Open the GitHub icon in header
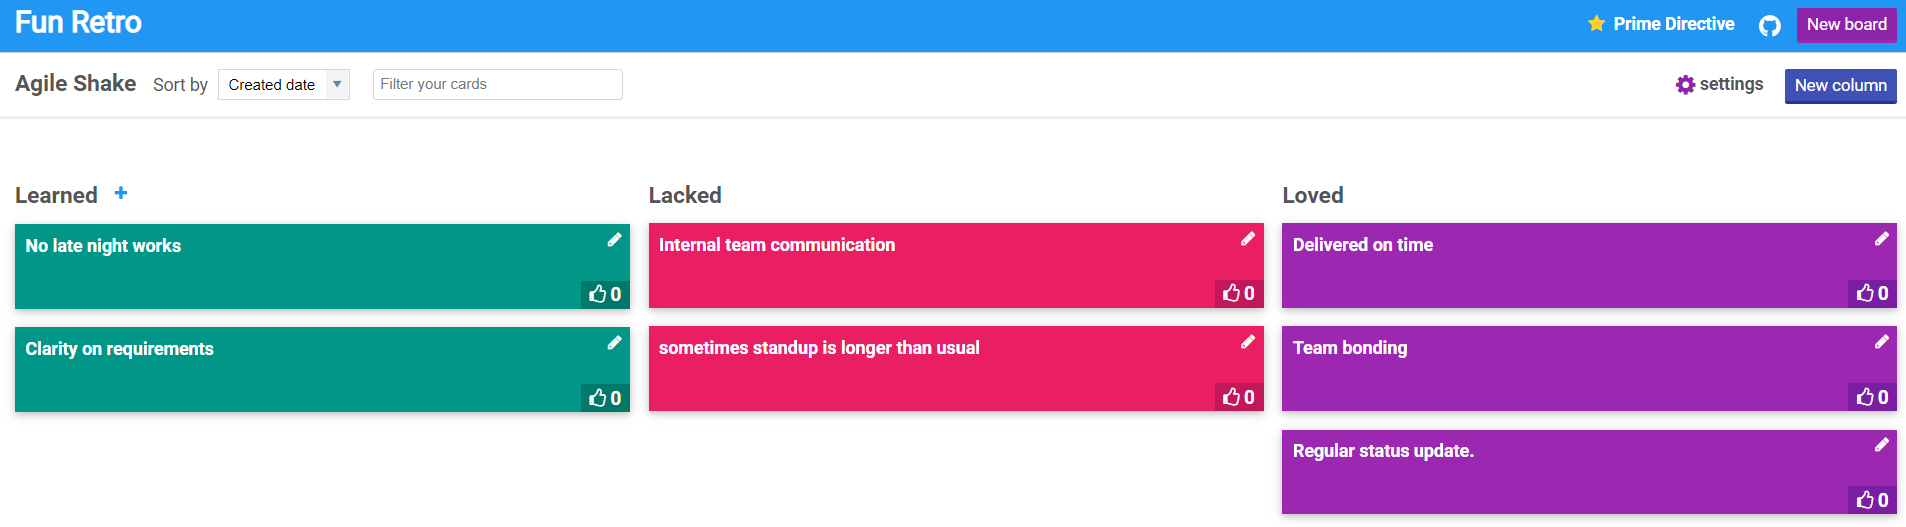 [1770, 26]
